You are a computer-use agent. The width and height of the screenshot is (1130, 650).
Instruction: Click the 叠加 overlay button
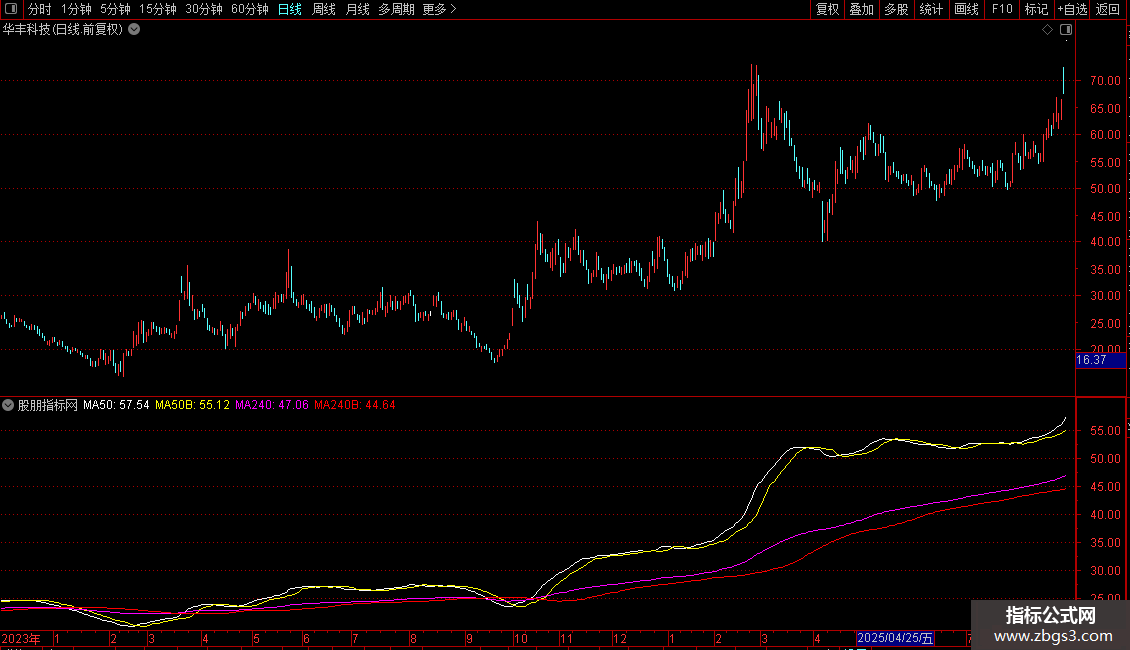[x=861, y=9]
